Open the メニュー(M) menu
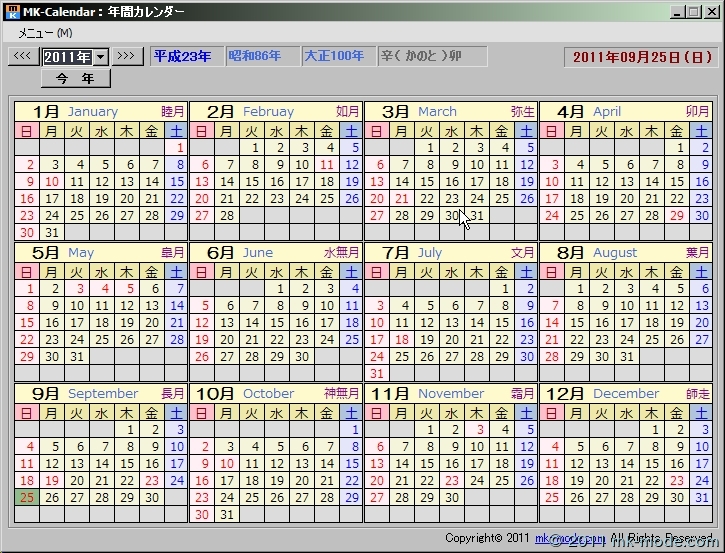The image size is (725, 553). [45, 33]
